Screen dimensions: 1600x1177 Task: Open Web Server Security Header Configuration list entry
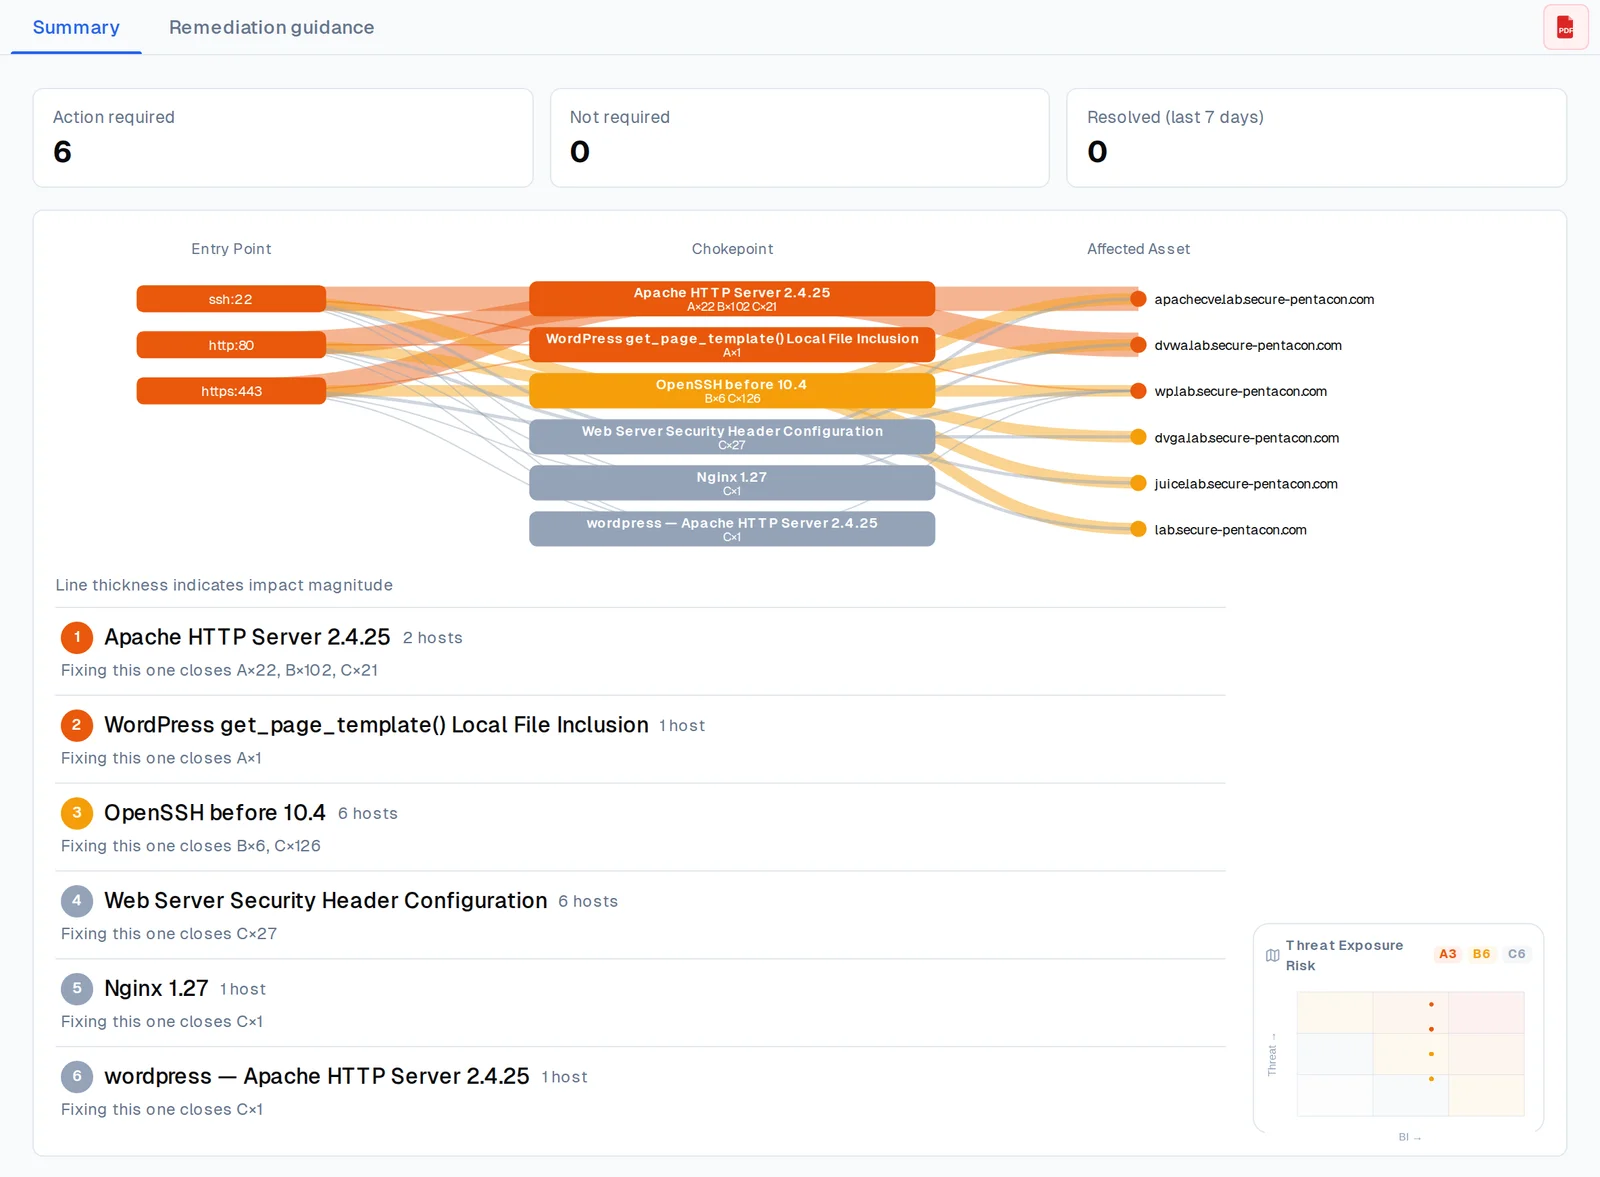(x=640, y=915)
